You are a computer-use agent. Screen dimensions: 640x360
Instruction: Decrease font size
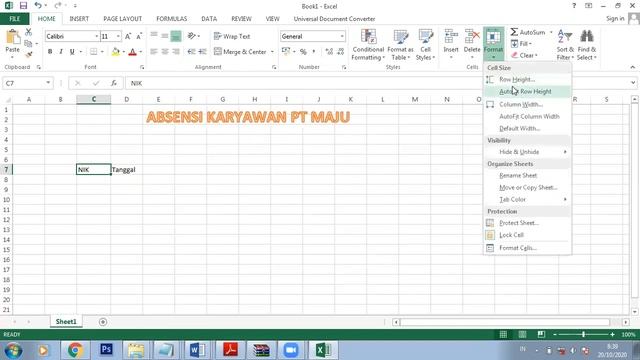pyautogui.click(x=139, y=36)
